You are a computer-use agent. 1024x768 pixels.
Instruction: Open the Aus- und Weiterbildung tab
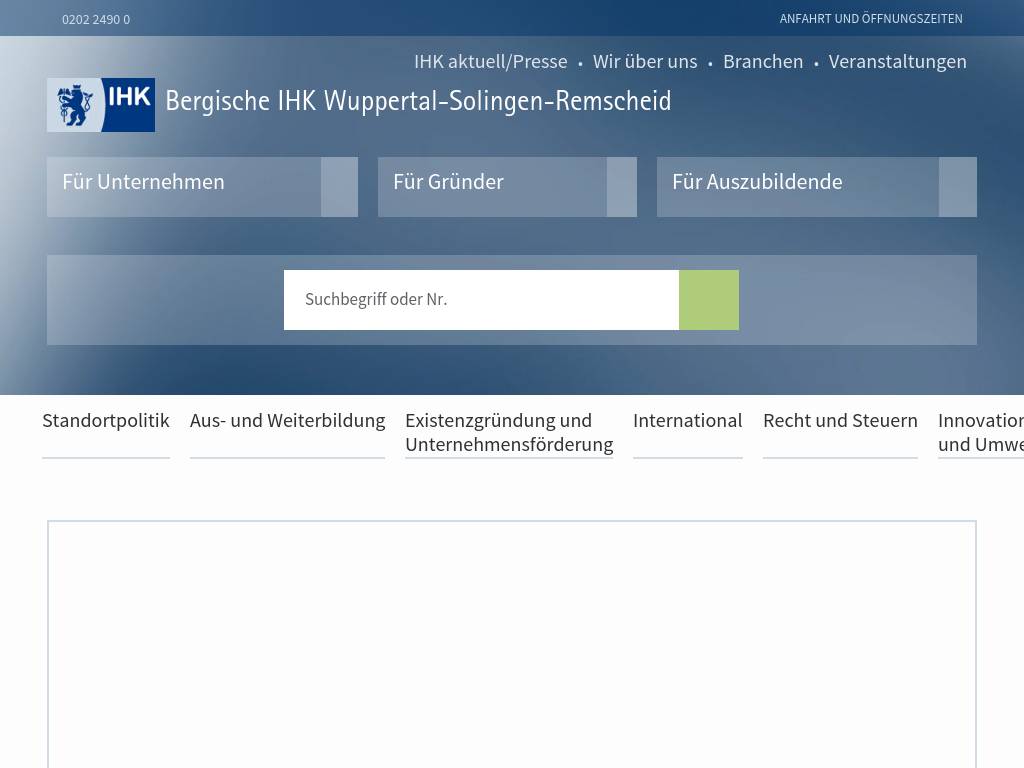[x=287, y=421]
